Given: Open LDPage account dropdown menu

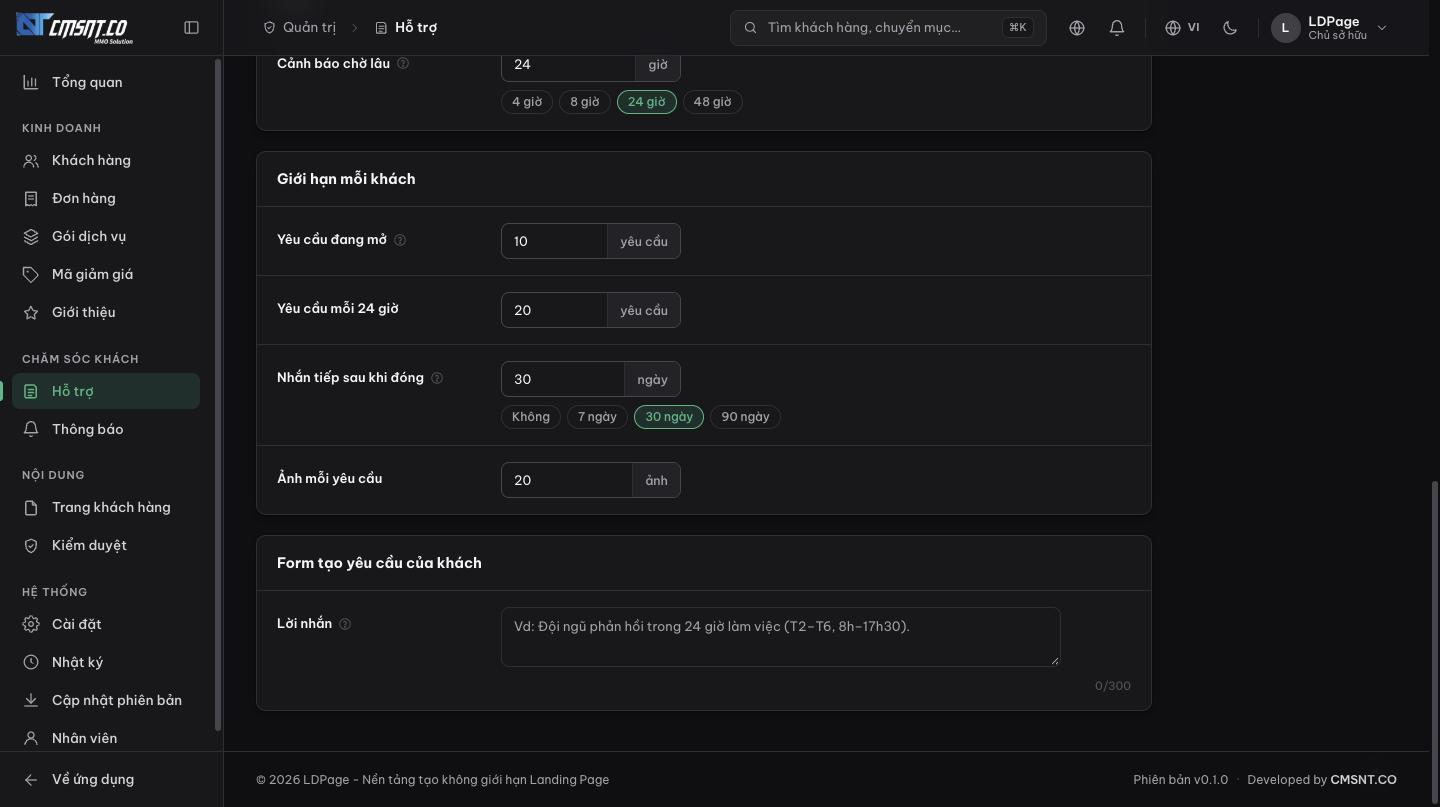Looking at the screenshot, I should (1330, 28).
